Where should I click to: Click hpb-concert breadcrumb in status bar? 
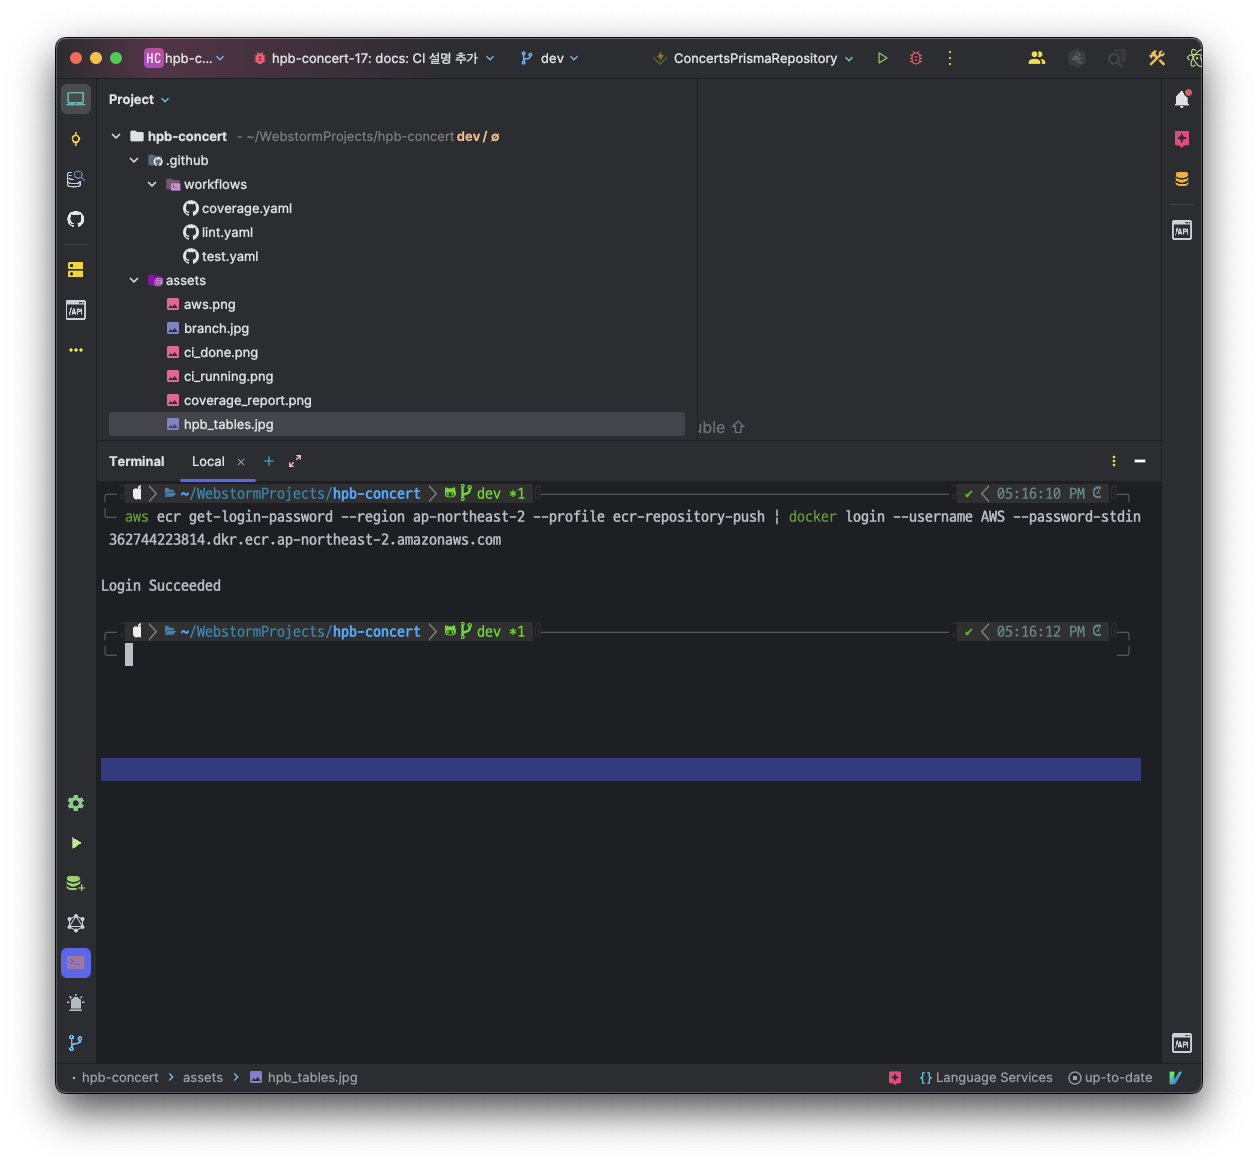[x=120, y=1077]
